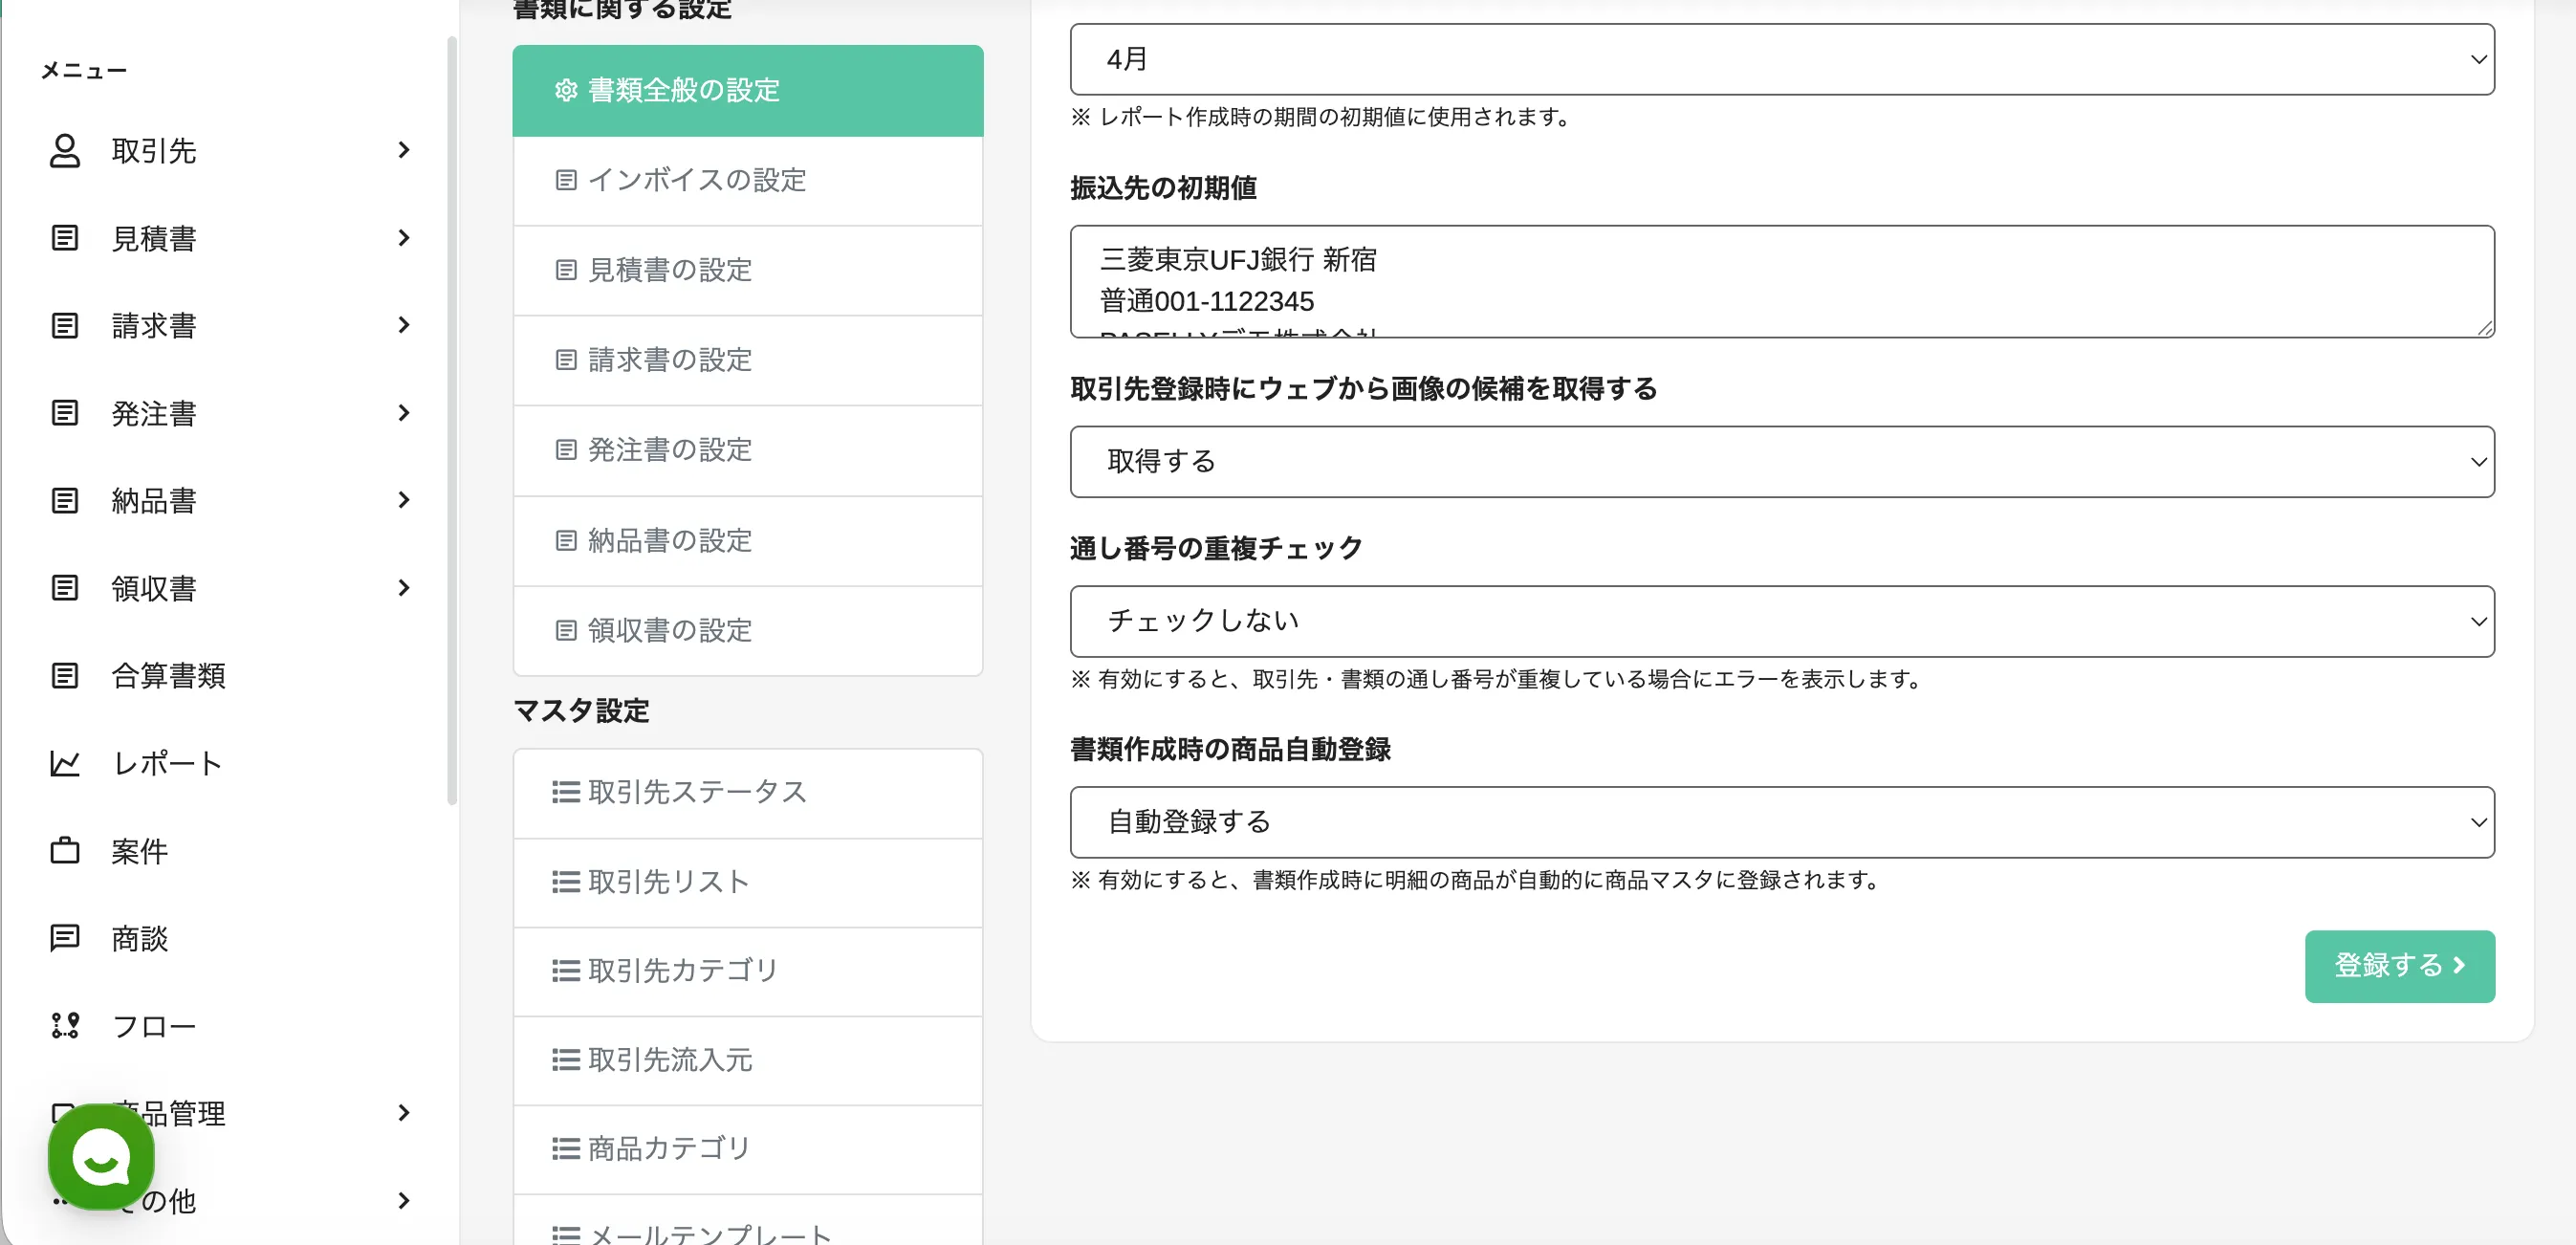Image resolution: width=2576 pixels, height=1245 pixels.
Task: Click the 商談 chat bubble icon
Action: 65,938
